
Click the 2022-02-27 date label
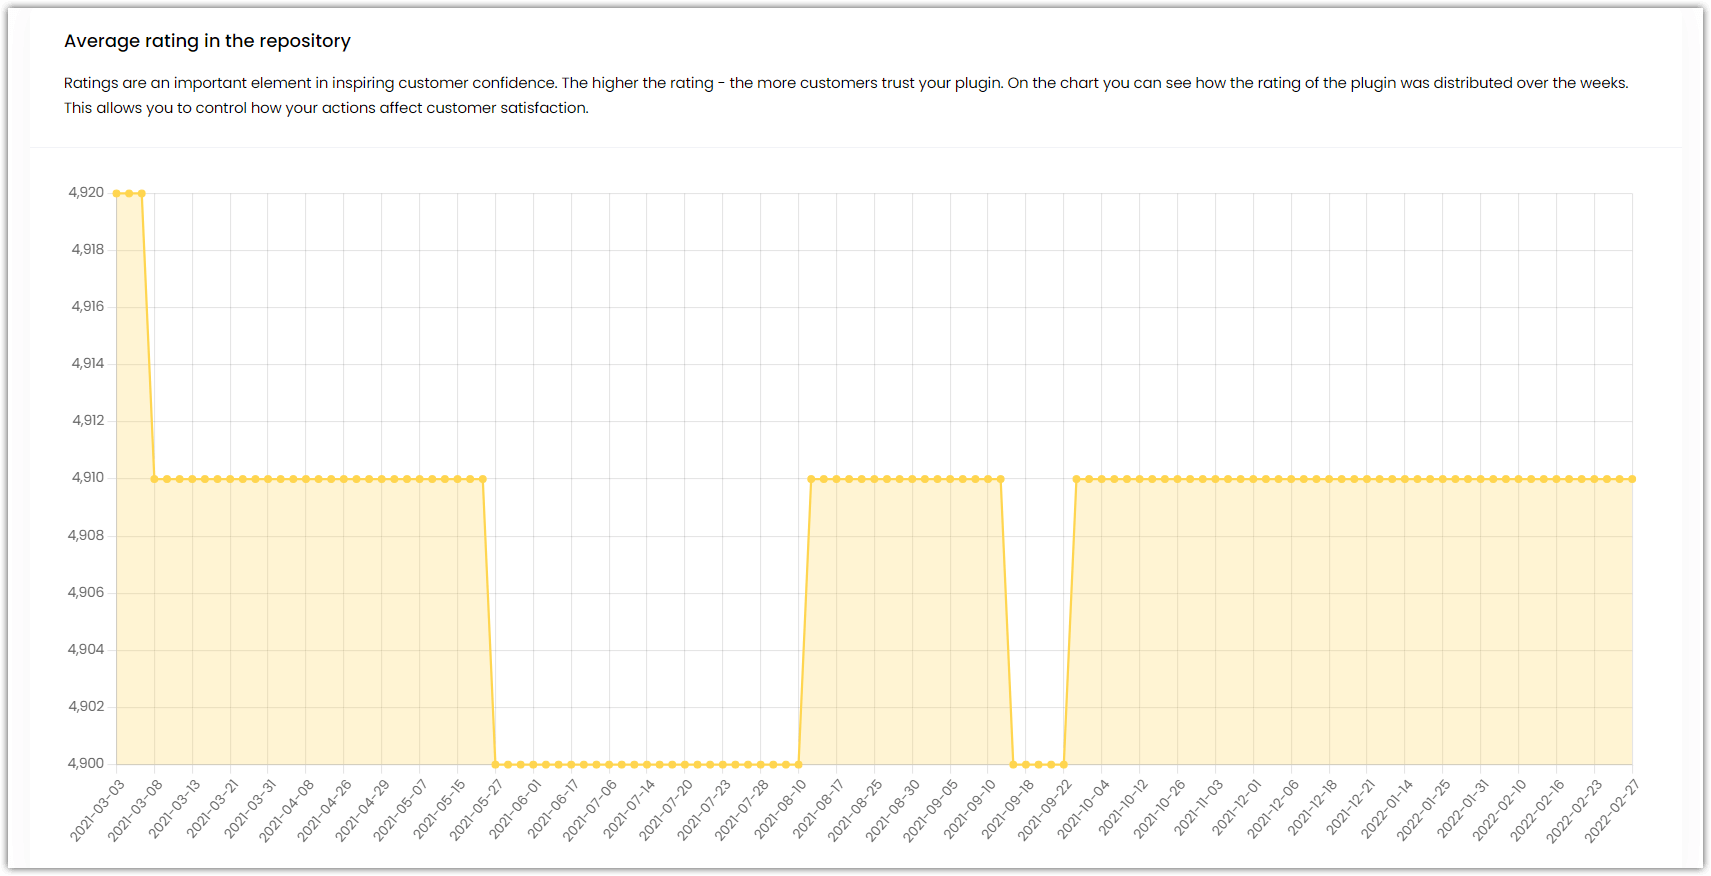coord(1613,811)
